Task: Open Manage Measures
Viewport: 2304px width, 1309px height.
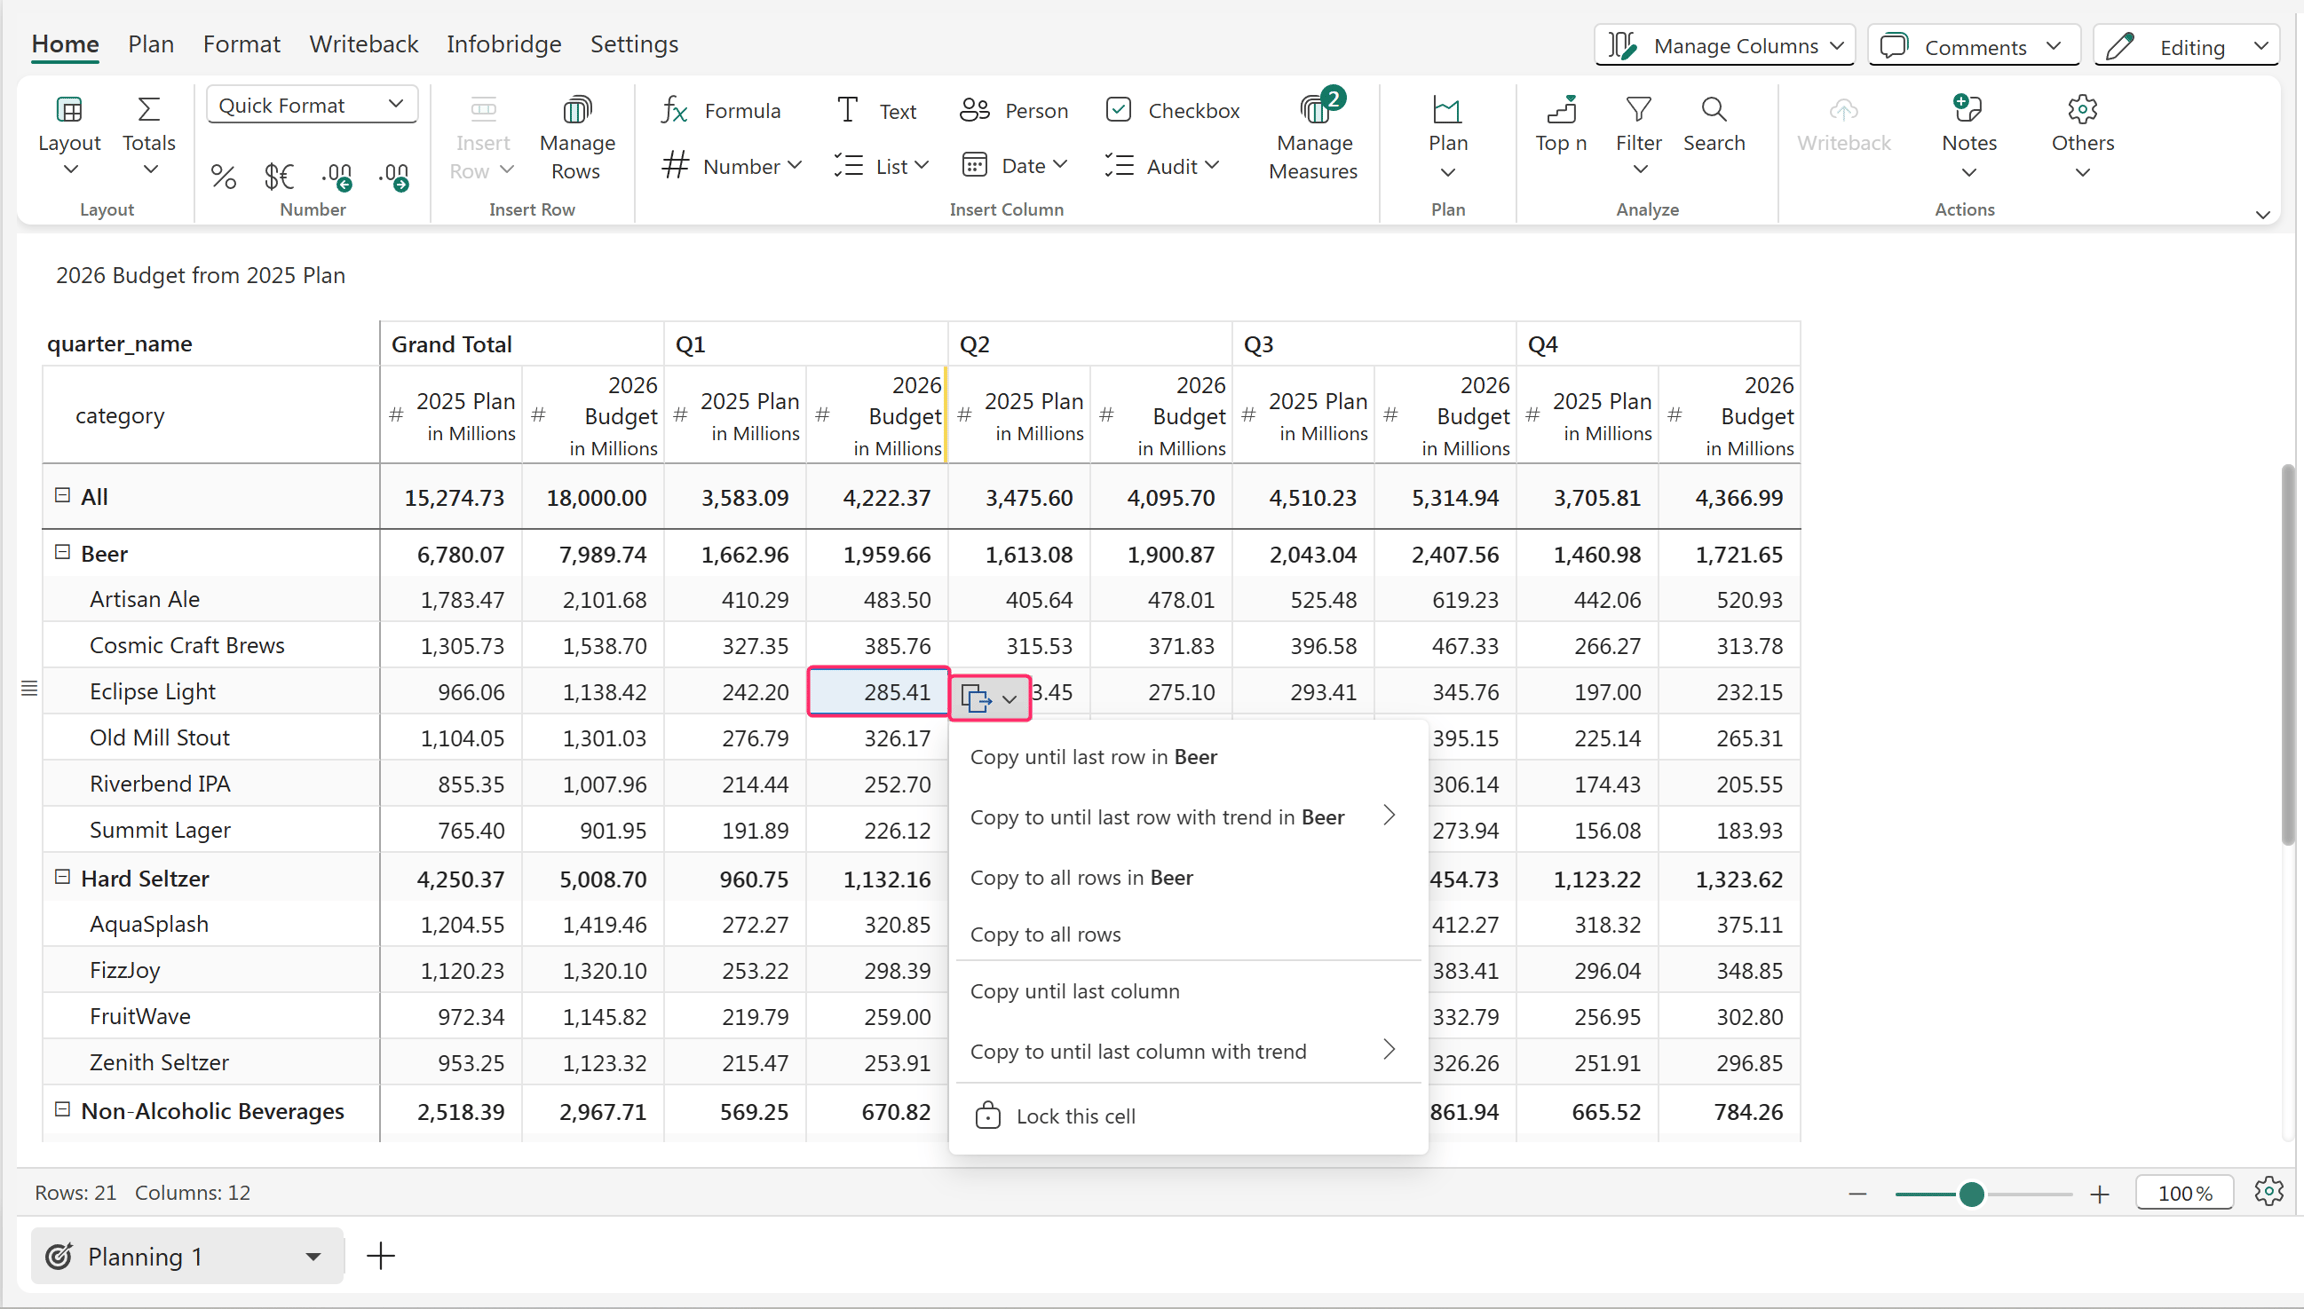Action: [1313, 138]
